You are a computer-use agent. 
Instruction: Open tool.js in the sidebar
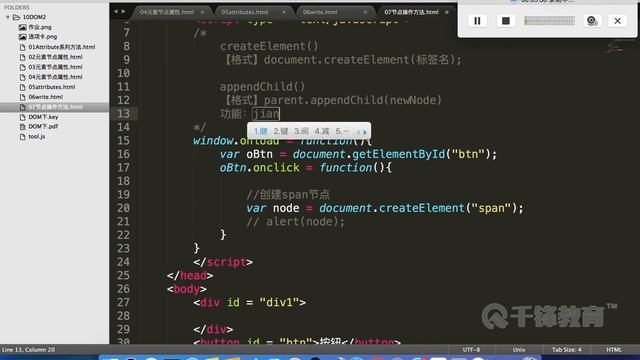click(x=37, y=137)
